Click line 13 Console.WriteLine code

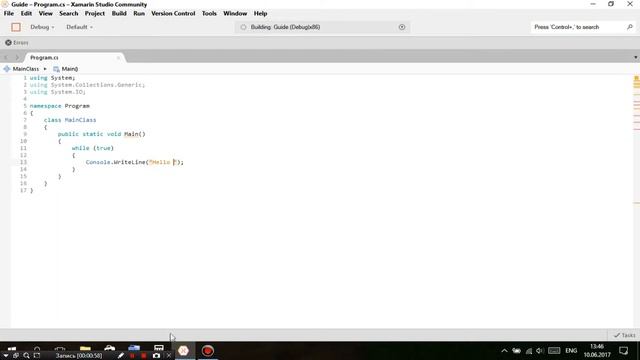point(135,162)
